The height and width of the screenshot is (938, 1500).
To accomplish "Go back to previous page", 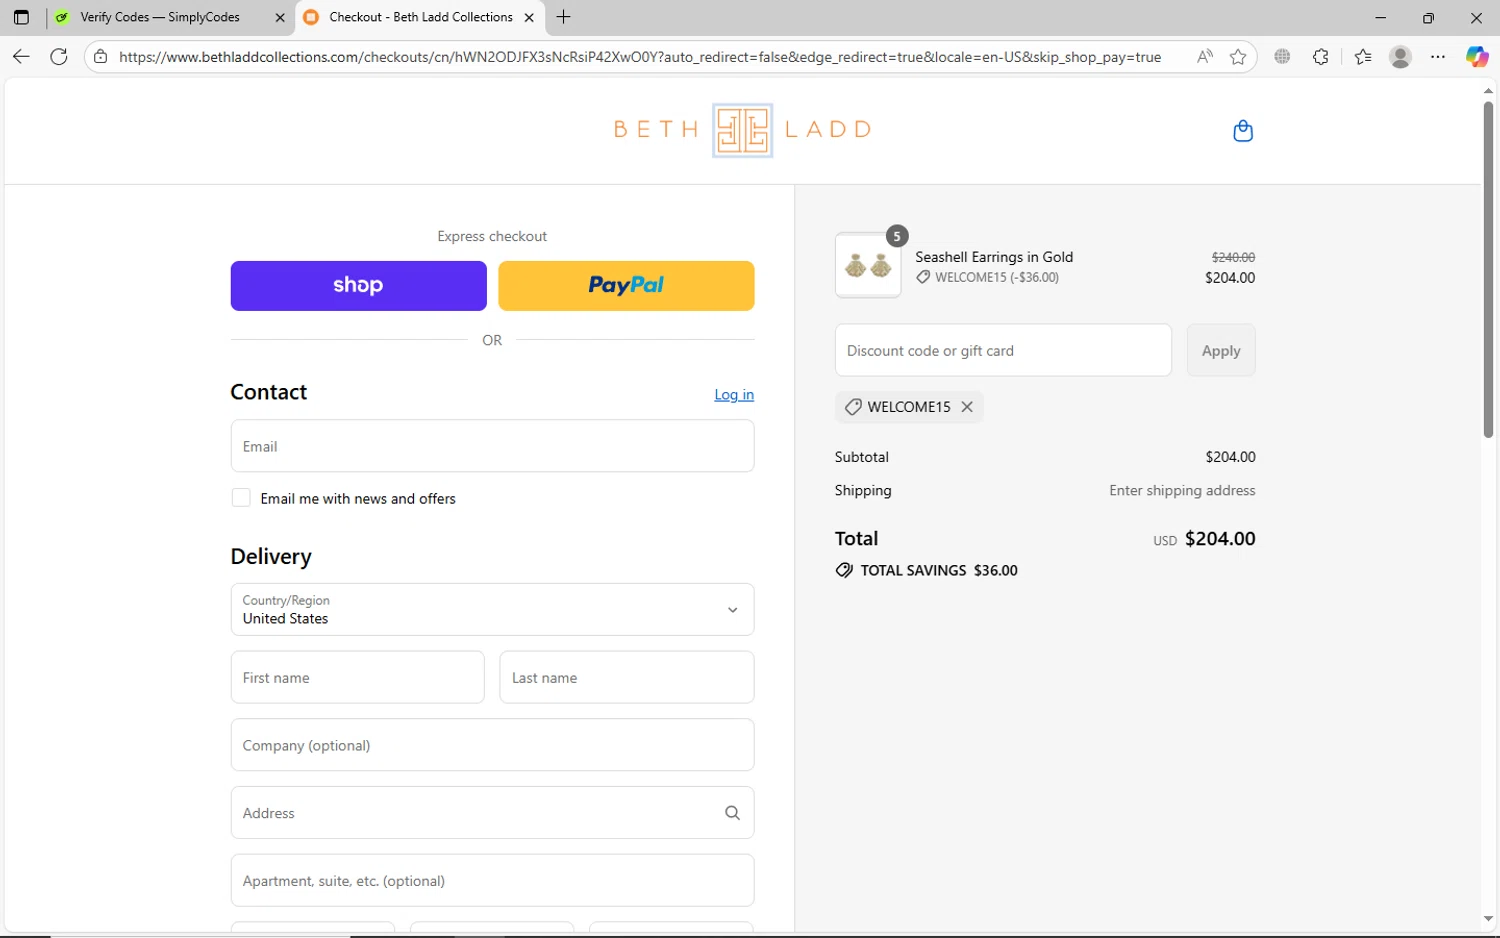I will pos(21,57).
